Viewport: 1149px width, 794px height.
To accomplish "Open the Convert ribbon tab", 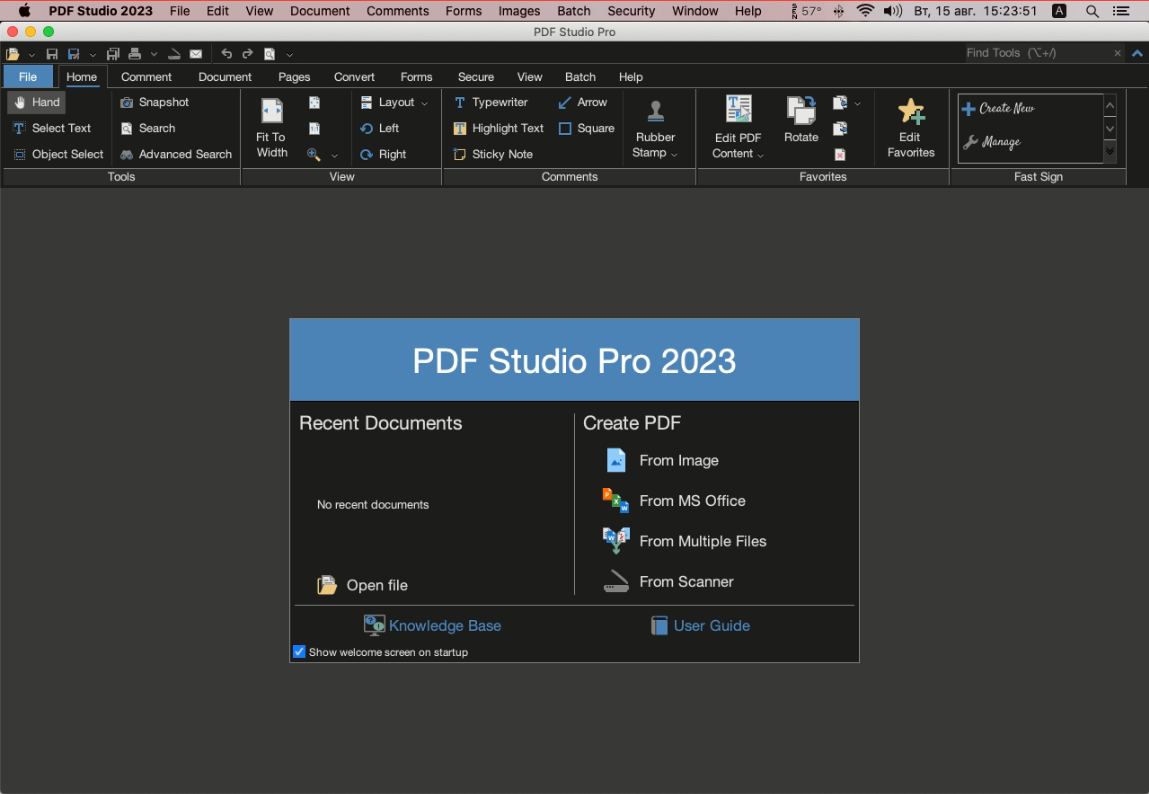I will point(354,77).
